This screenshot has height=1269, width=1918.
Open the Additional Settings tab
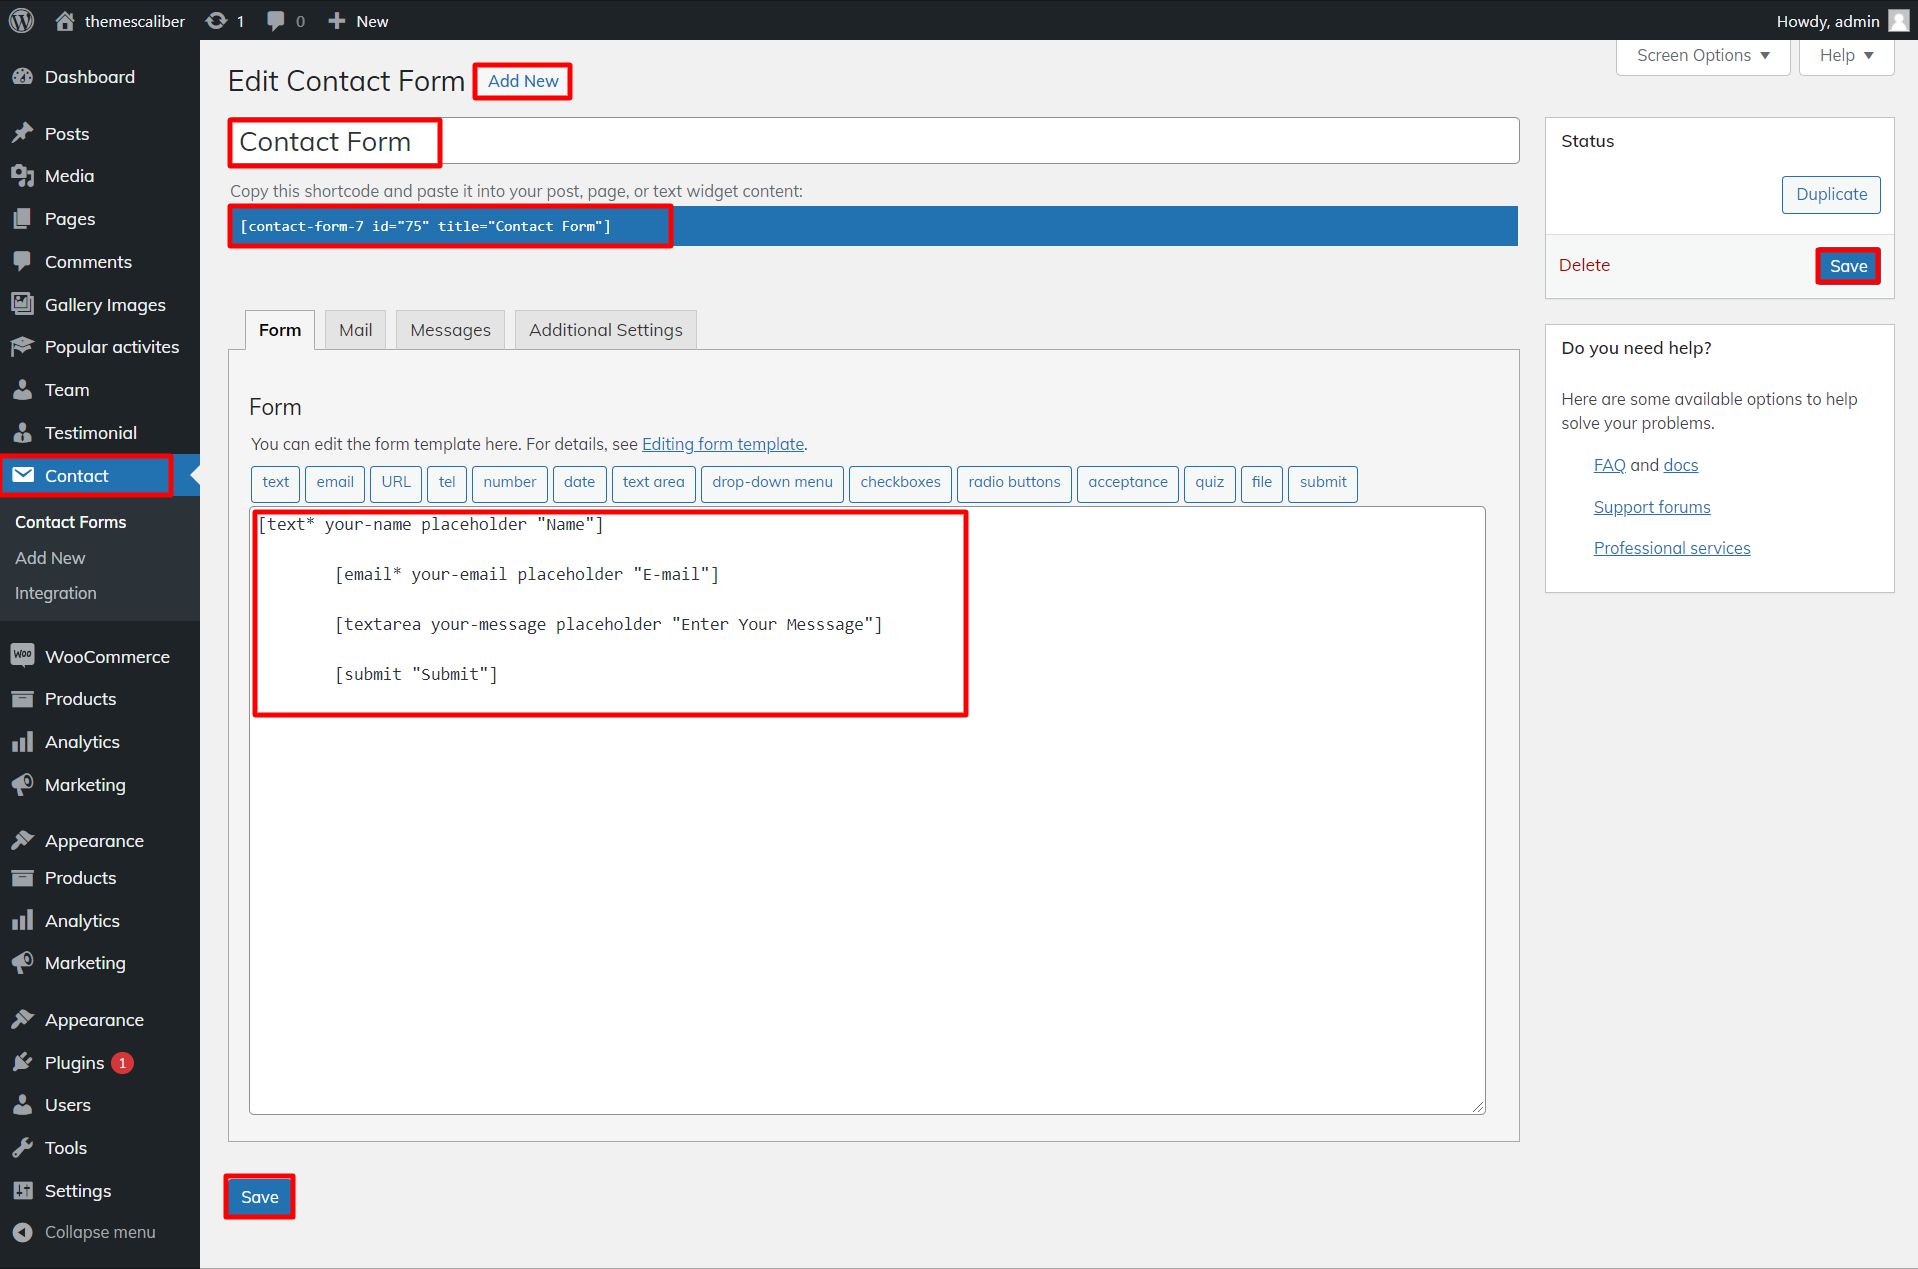tap(605, 329)
